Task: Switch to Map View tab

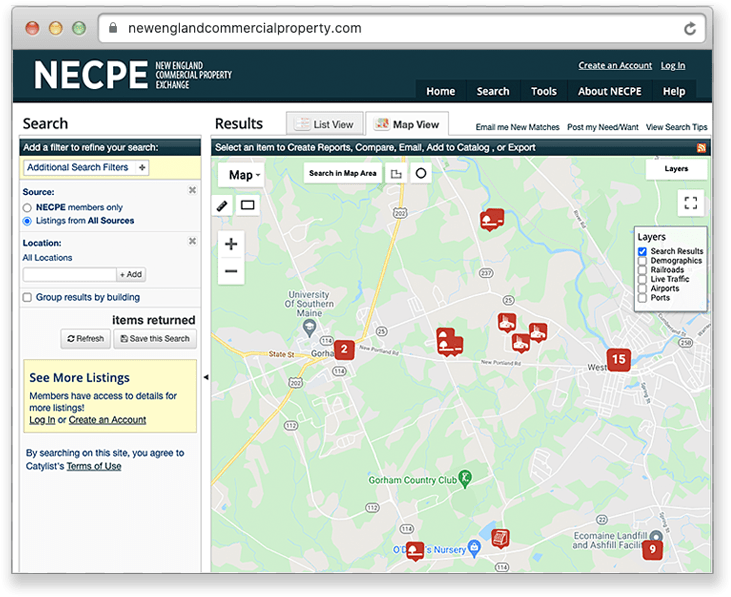Action: click(407, 124)
